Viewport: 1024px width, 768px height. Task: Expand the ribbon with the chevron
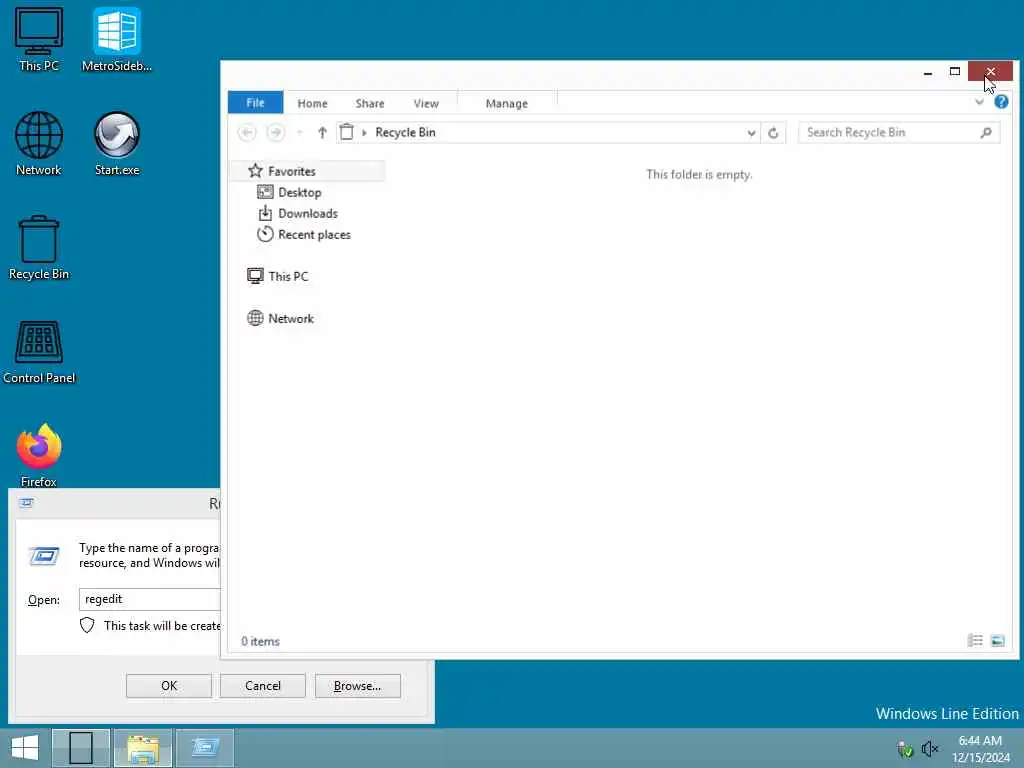point(979,103)
